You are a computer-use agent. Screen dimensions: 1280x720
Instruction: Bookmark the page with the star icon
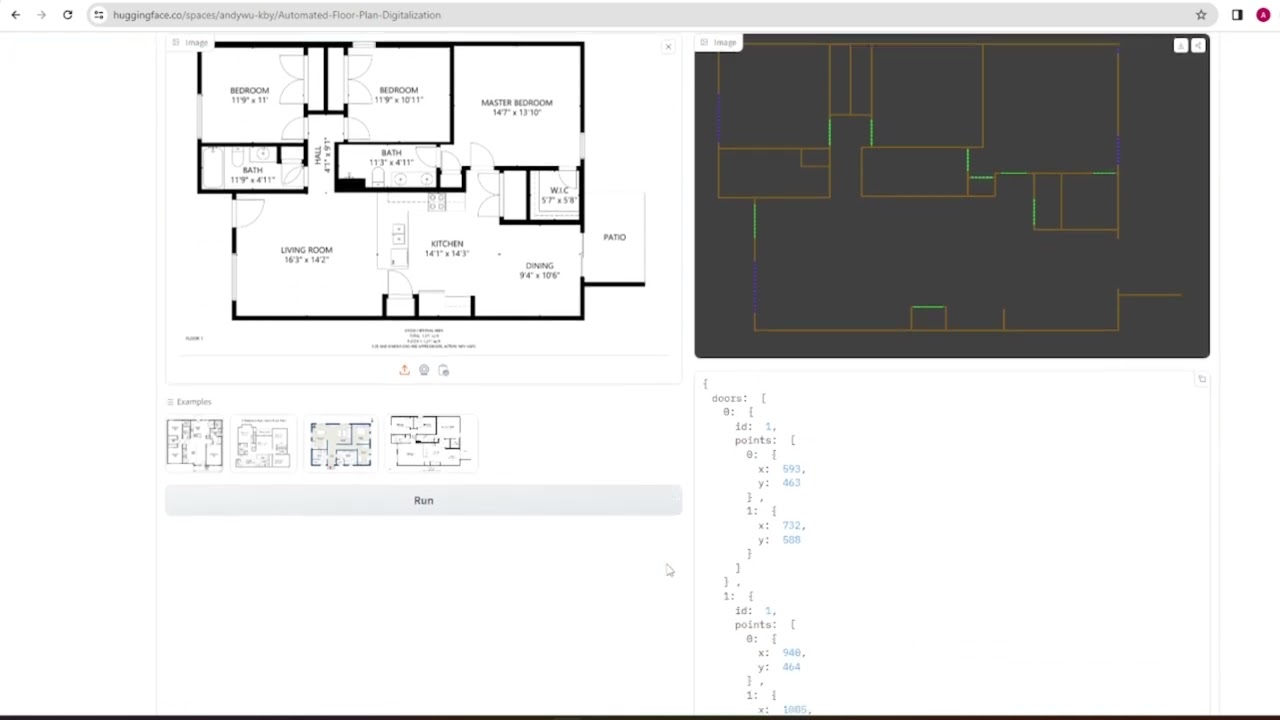click(x=1200, y=15)
